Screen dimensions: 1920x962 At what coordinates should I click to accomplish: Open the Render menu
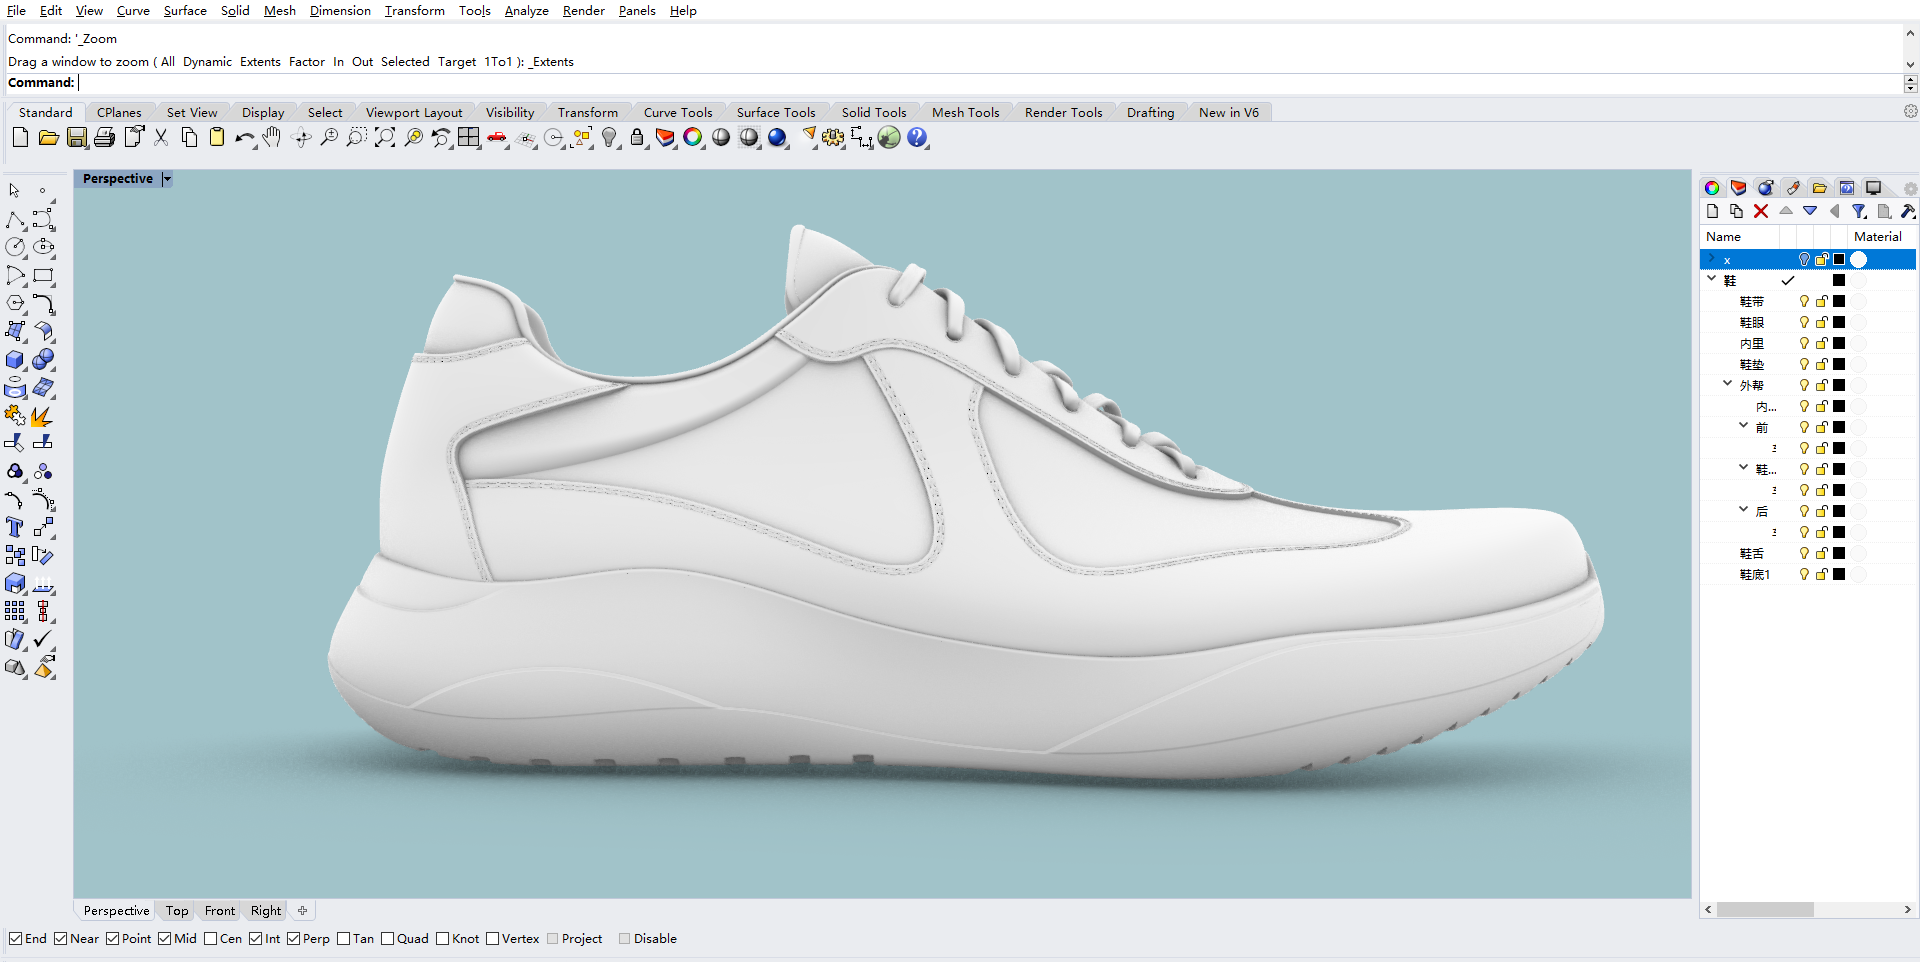coord(583,11)
